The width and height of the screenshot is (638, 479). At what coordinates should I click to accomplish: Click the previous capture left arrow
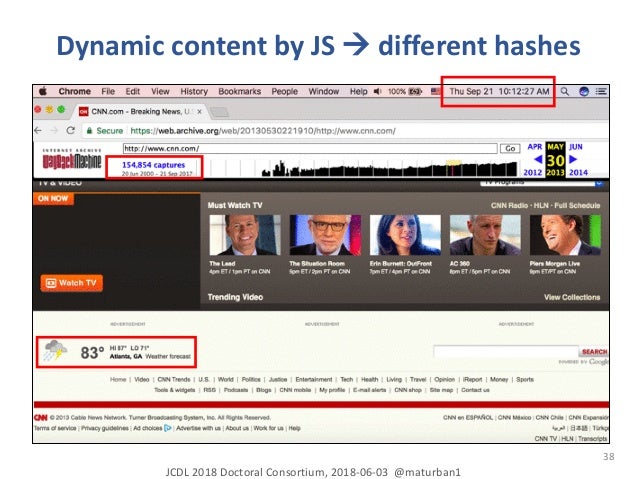tap(538, 159)
